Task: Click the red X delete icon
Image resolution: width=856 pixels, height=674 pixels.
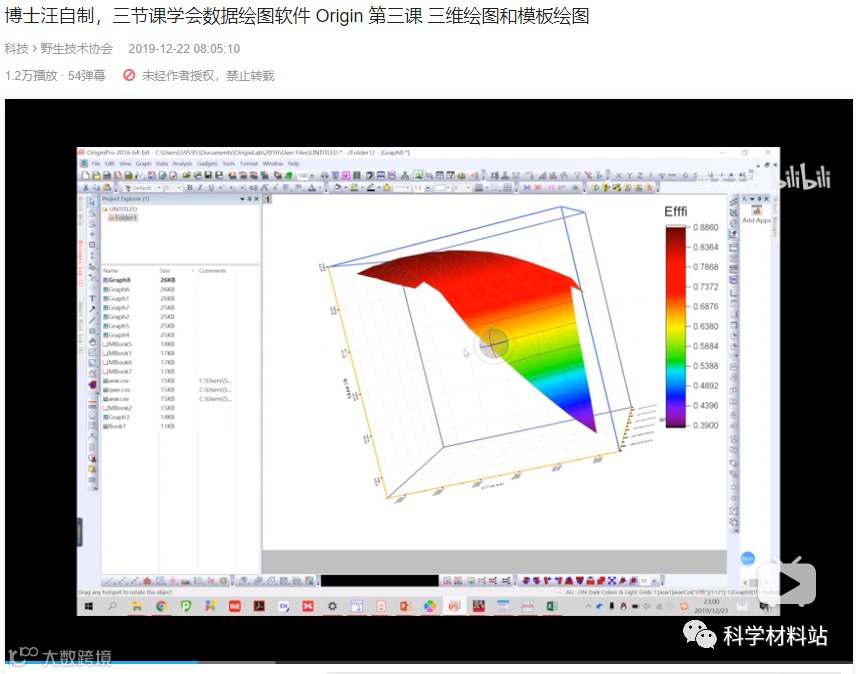Action: click(x=538, y=188)
